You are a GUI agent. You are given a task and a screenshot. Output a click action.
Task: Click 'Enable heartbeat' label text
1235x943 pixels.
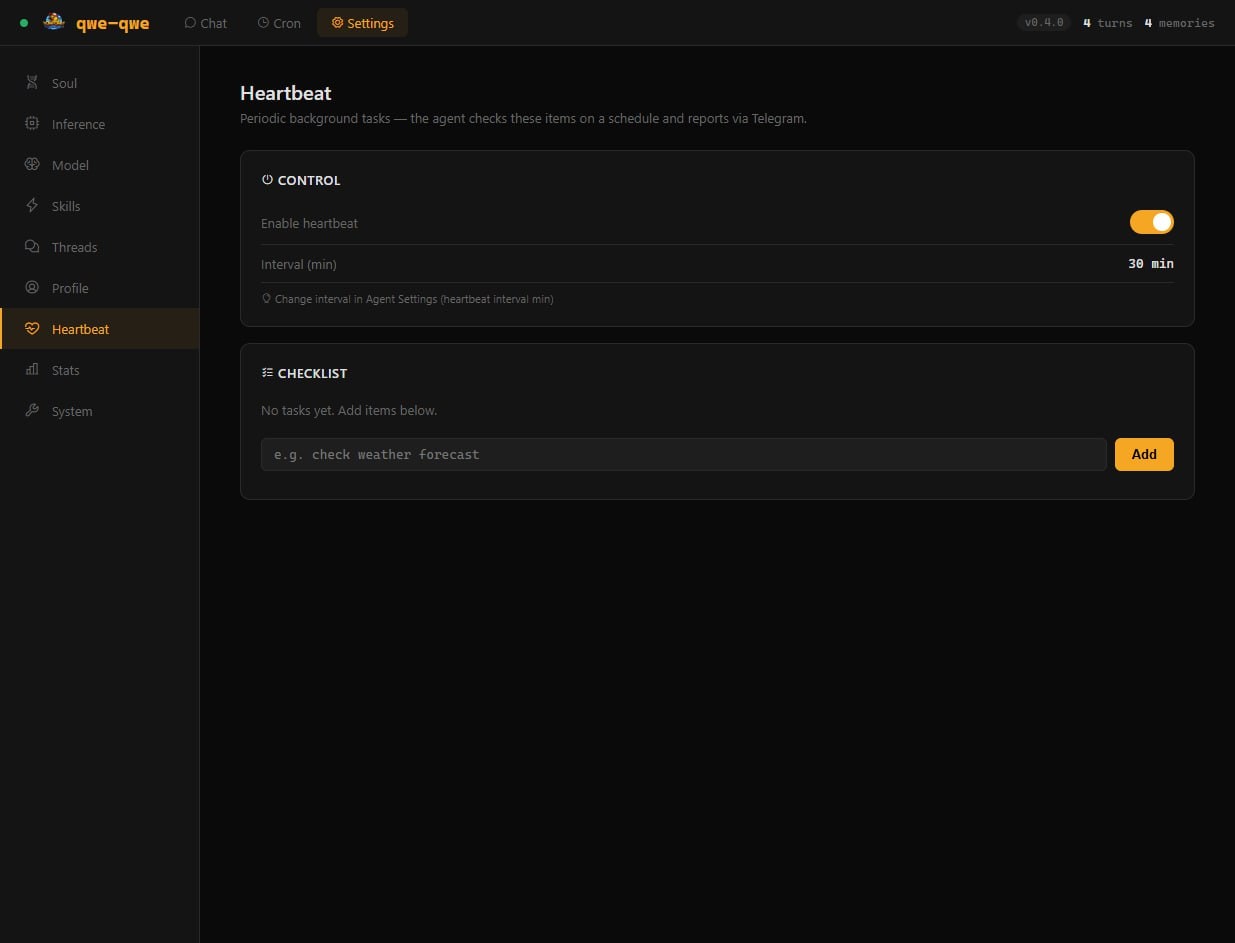coord(309,223)
